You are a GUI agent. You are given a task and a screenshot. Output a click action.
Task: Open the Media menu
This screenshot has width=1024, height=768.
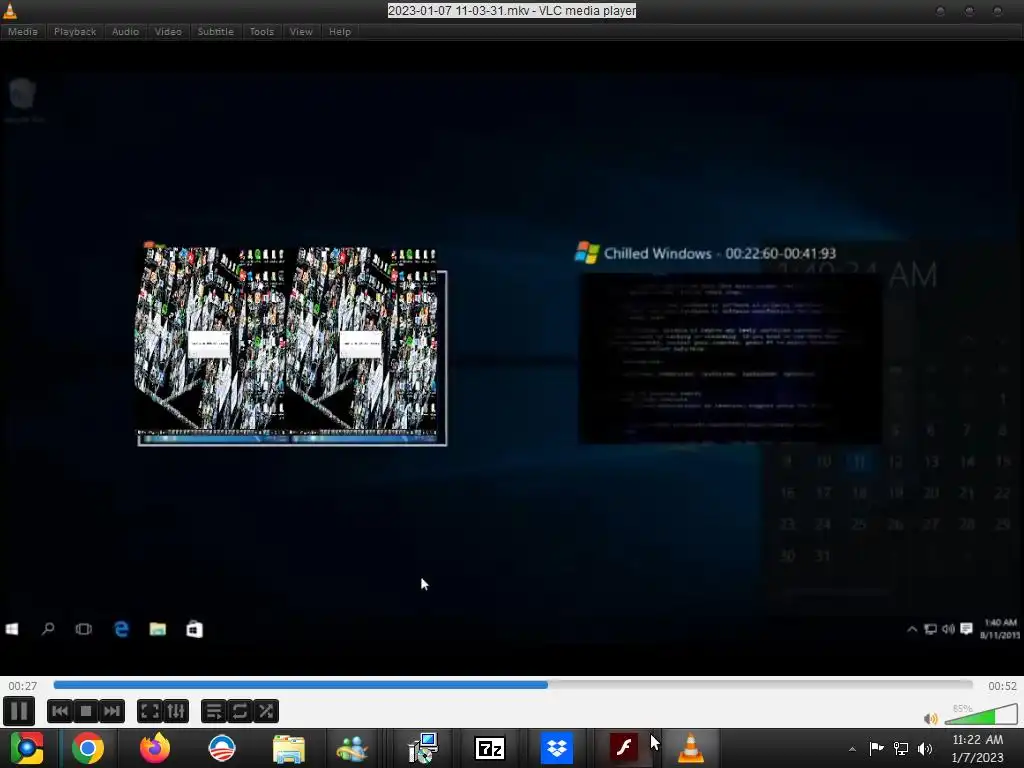pyautogui.click(x=23, y=31)
